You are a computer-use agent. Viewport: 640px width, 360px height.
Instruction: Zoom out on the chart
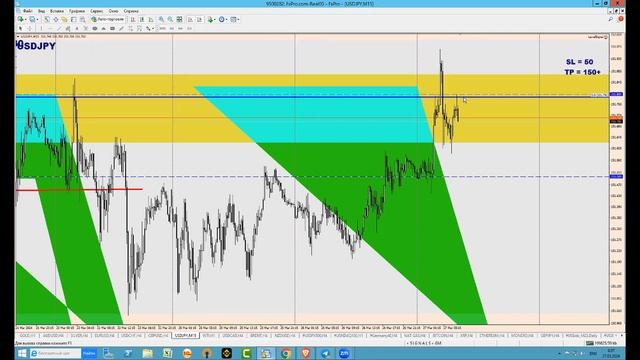(x=170, y=20)
